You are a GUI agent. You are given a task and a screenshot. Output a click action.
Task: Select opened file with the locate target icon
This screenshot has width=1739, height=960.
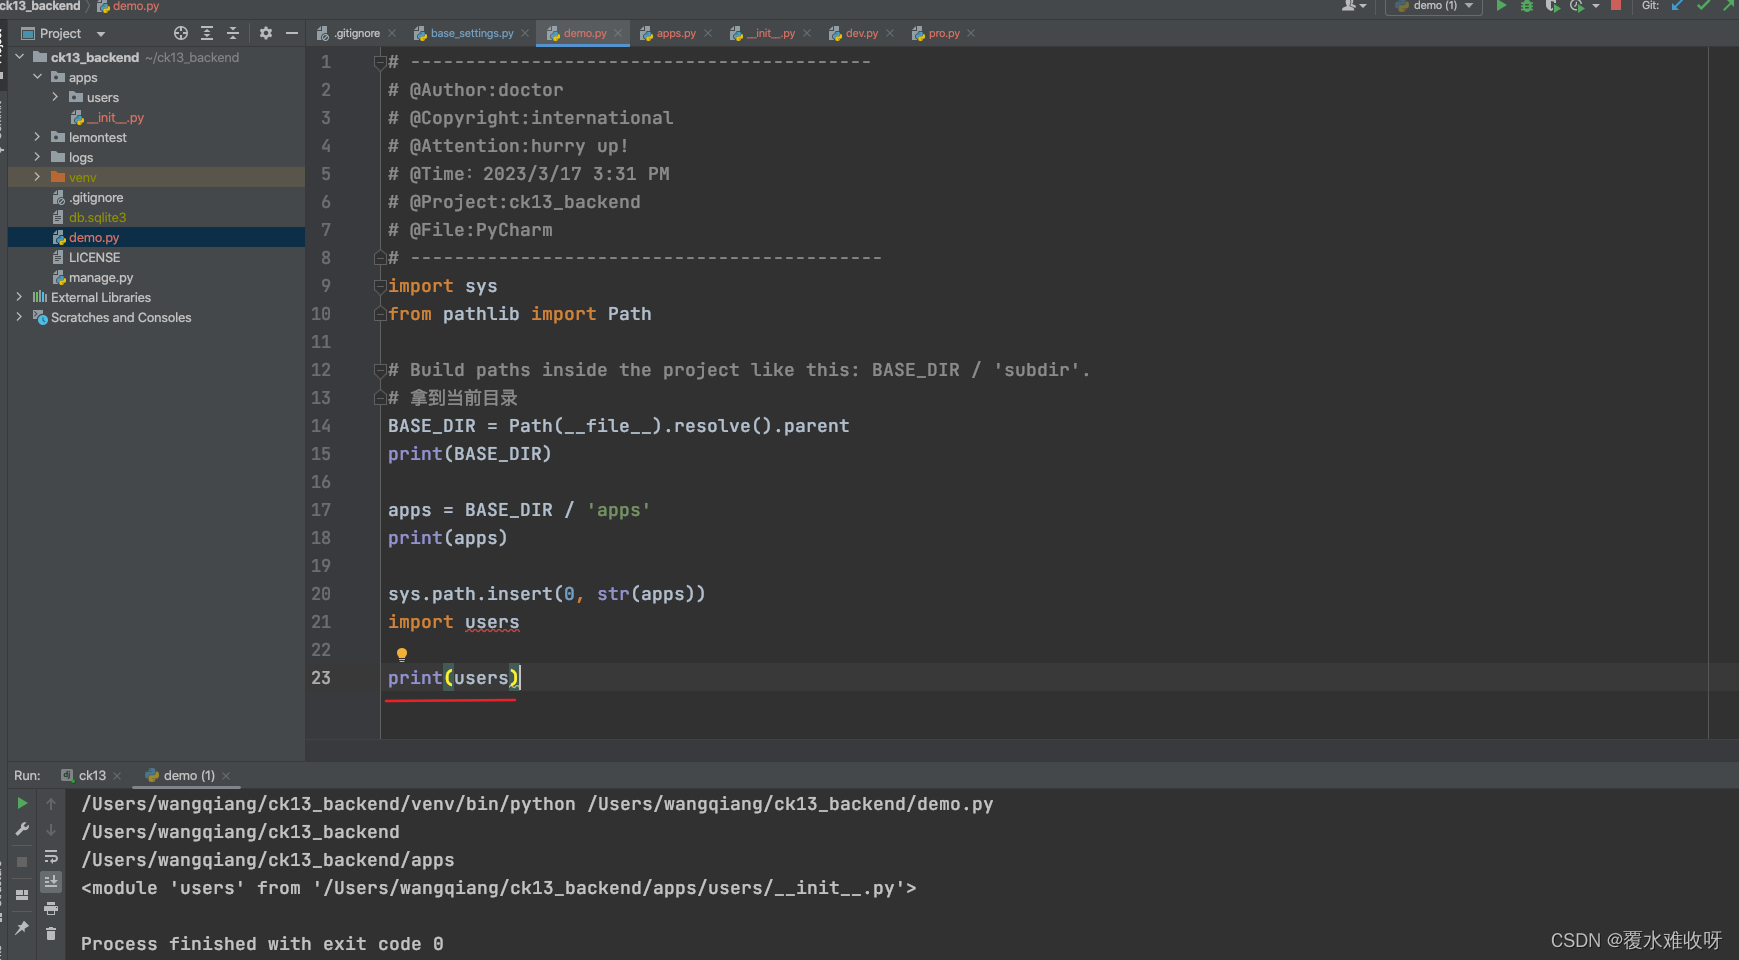point(181,33)
